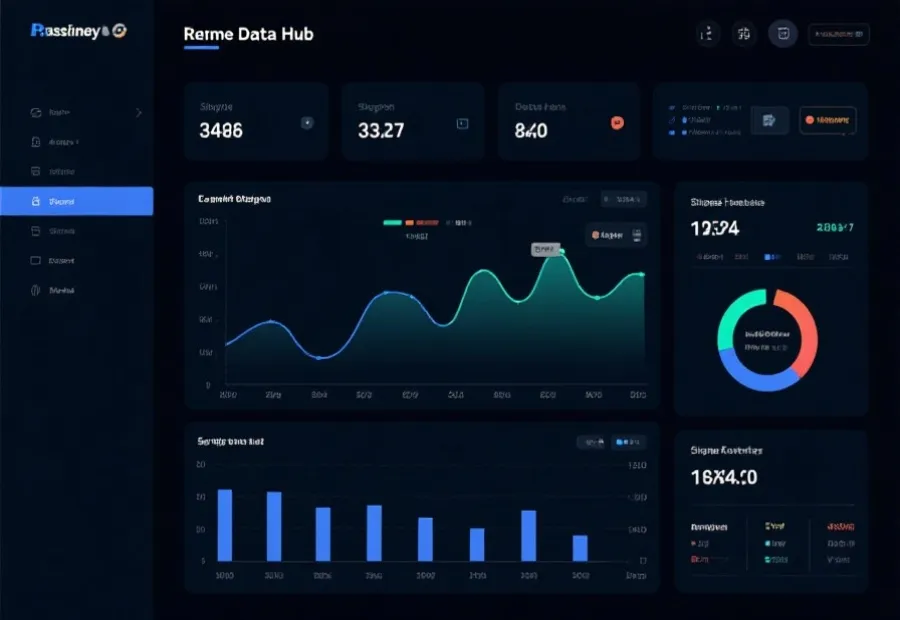This screenshot has height=620, width=900.
Task: Toggle the green series in line chart legend
Action: pos(392,222)
